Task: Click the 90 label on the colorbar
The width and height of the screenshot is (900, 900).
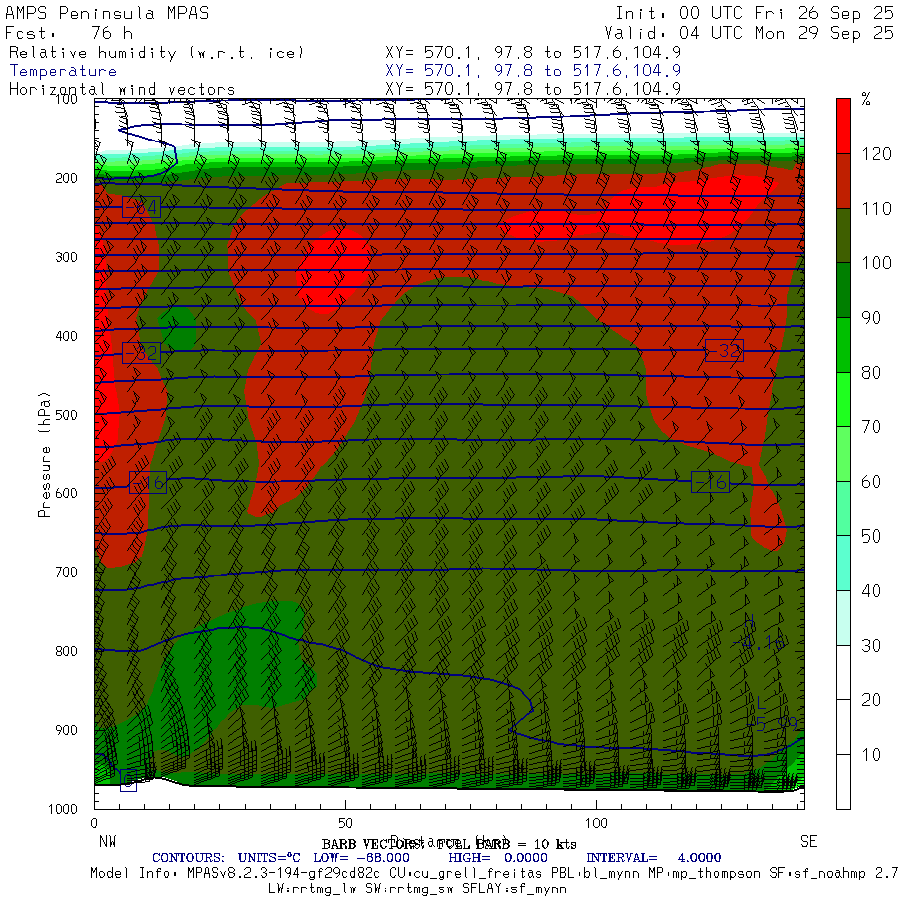Action: 871,317
